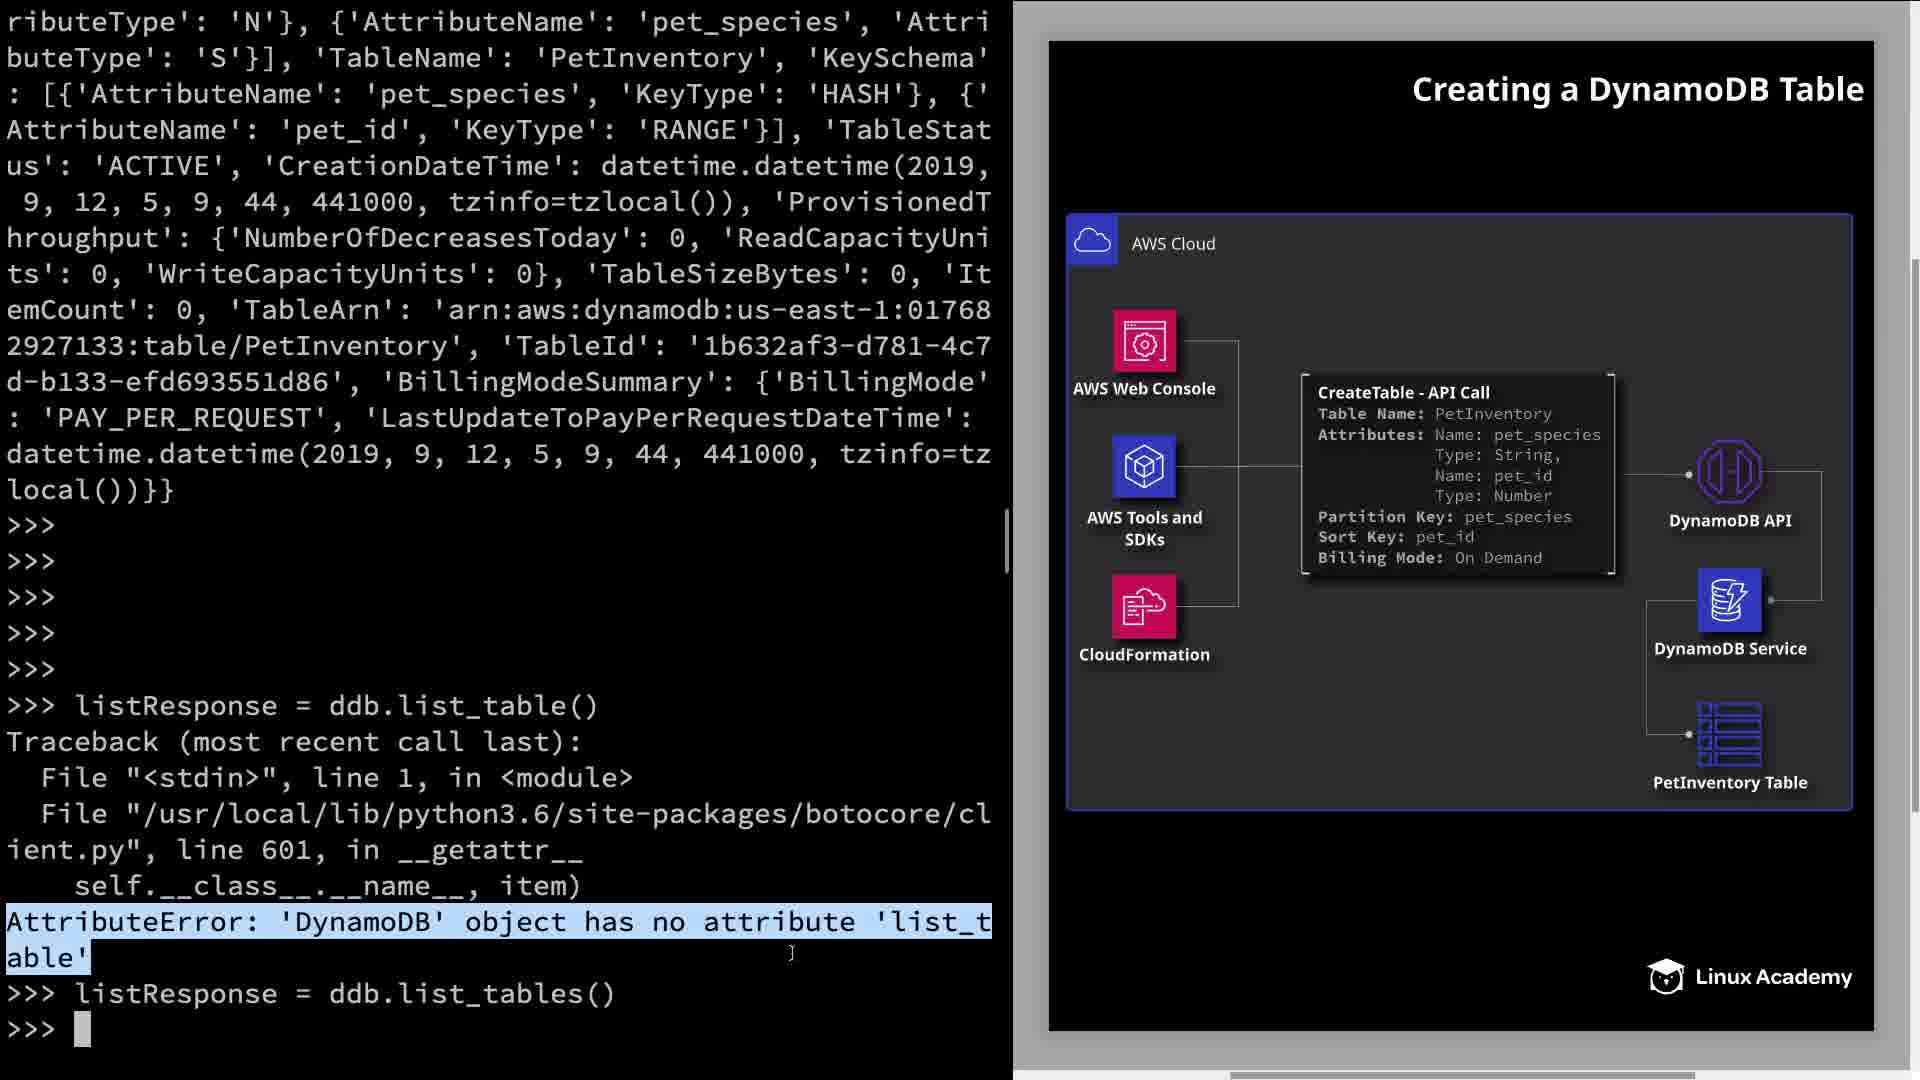Viewport: 1920px width, 1080px height.
Task: Click the highlighted AttributeError line
Action: [x=498, y=922]
